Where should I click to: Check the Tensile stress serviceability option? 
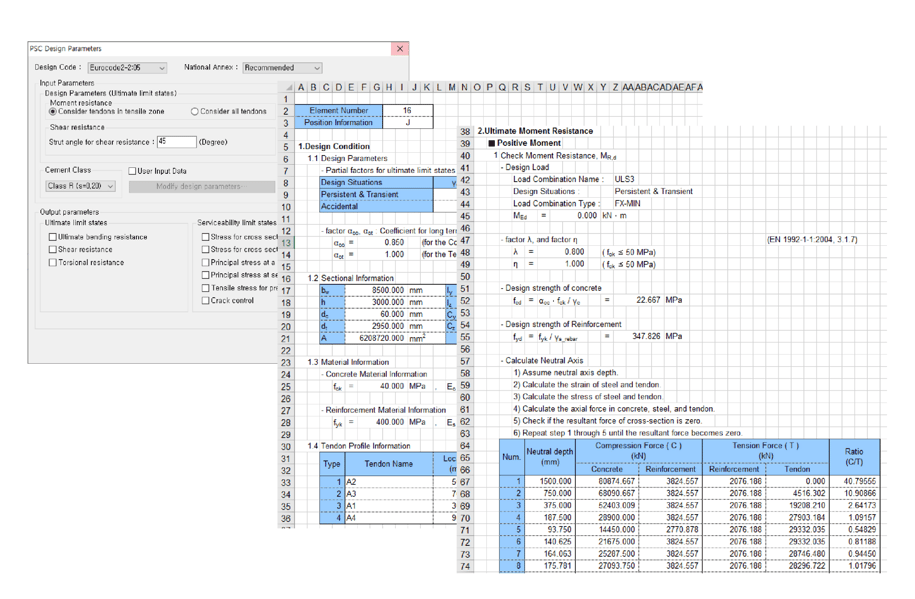(207, 288)
